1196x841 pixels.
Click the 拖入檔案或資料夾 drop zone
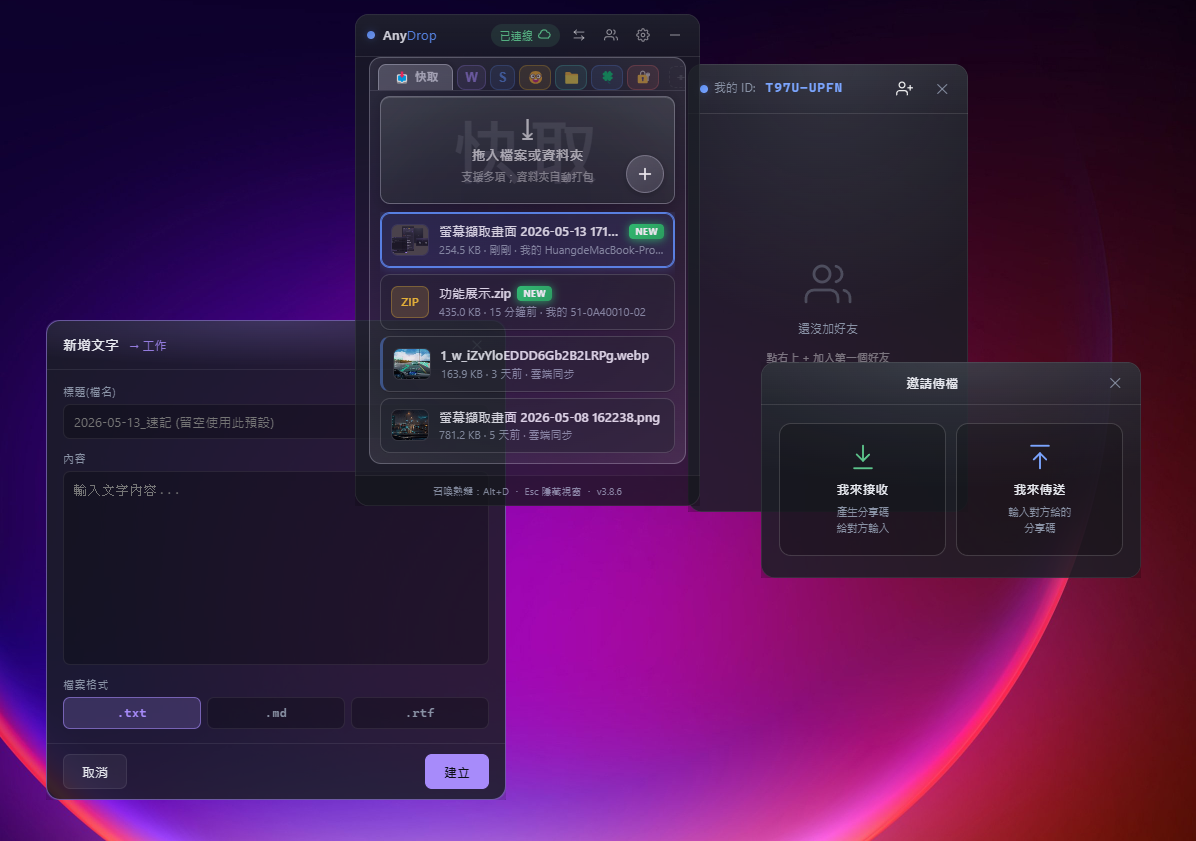pos(527,150)
